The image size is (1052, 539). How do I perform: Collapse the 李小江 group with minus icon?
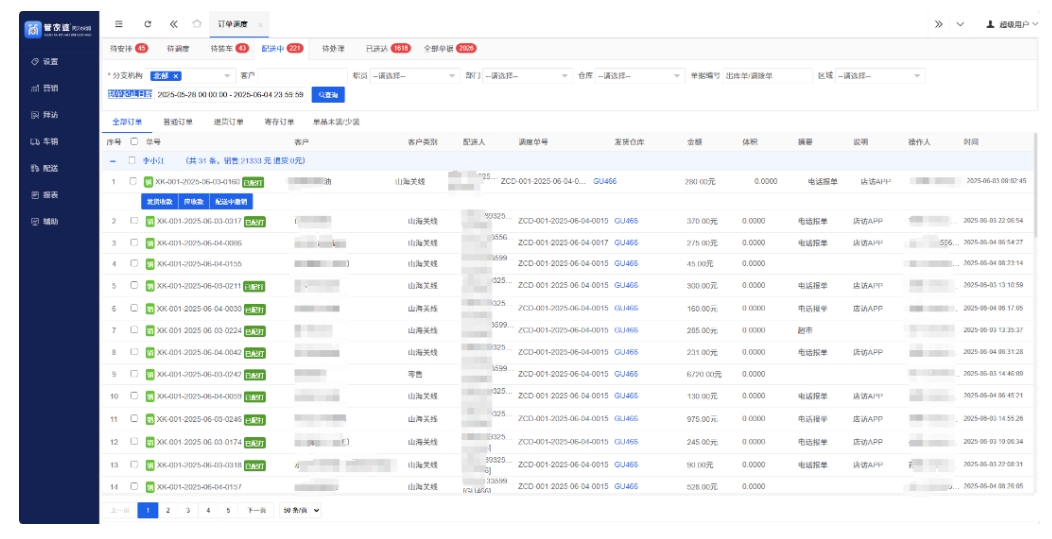(x=113, y=161)
